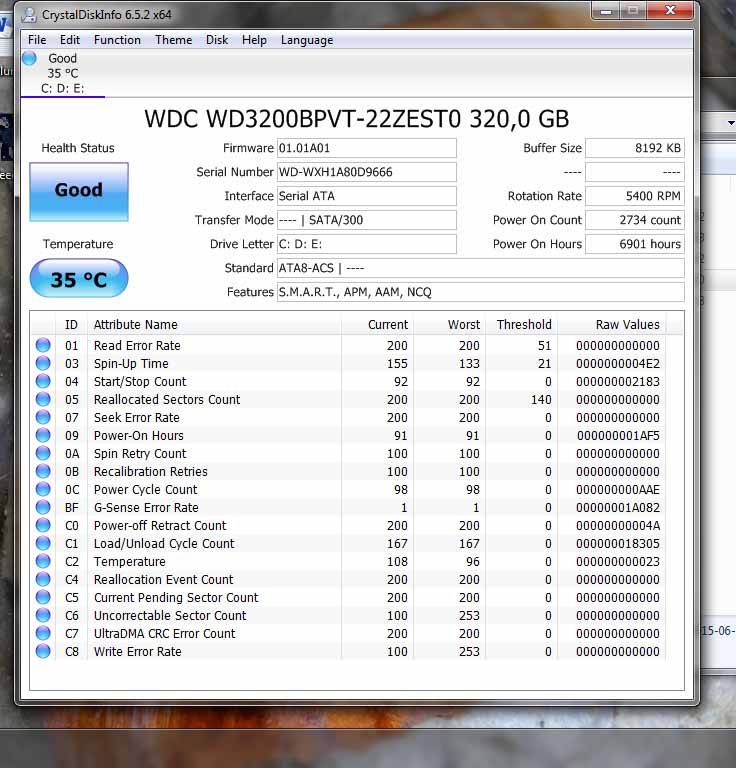Open the Theme menu

173,40
